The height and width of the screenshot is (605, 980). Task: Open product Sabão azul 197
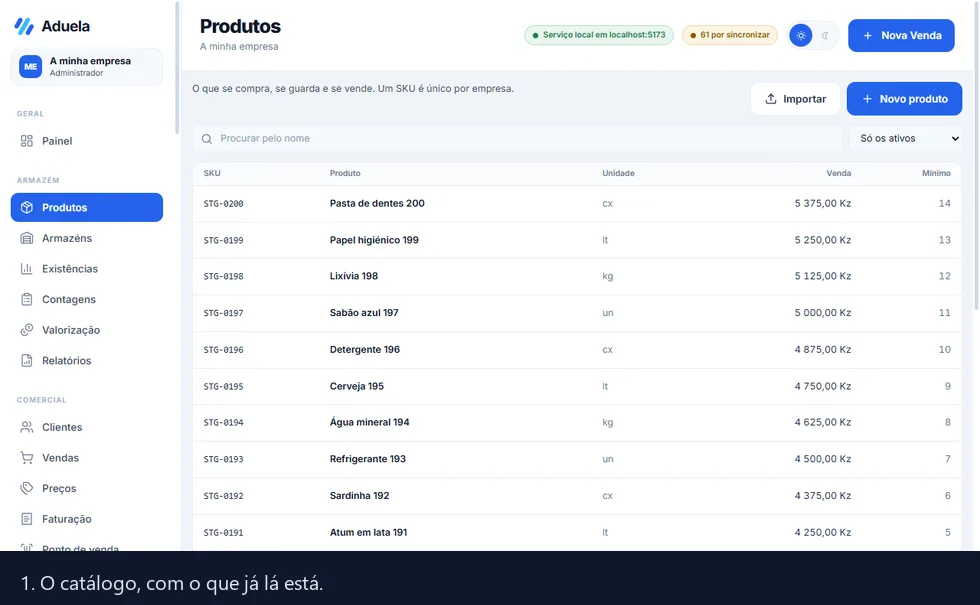click(x=364, y=312)
